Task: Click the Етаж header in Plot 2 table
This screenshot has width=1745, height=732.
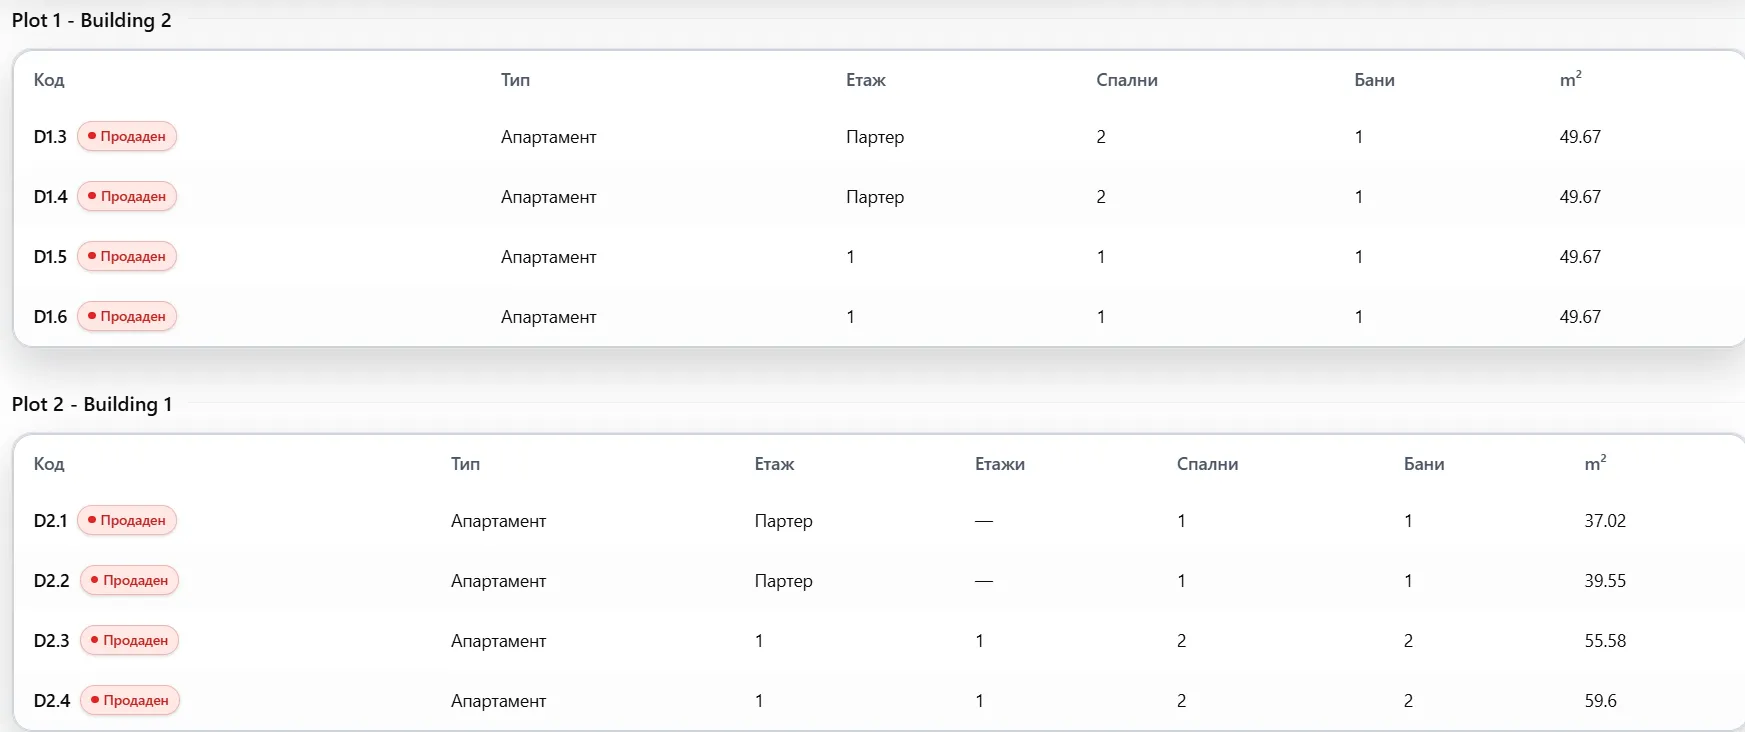Action: (x=774, y=464)
